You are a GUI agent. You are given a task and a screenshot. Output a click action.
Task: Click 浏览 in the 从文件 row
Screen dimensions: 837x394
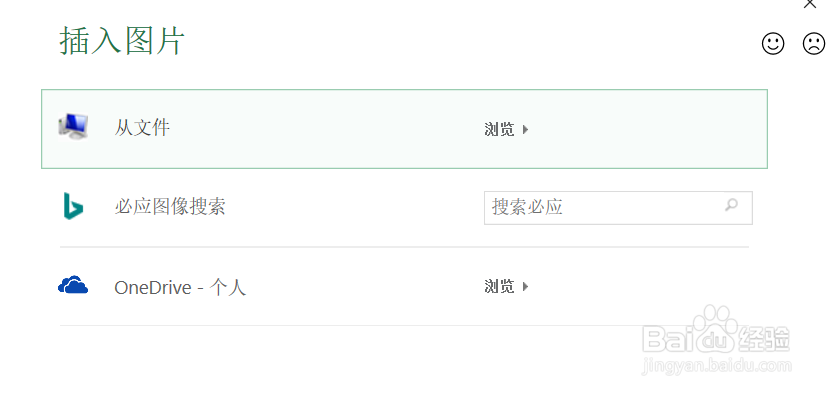pos(499,129)
